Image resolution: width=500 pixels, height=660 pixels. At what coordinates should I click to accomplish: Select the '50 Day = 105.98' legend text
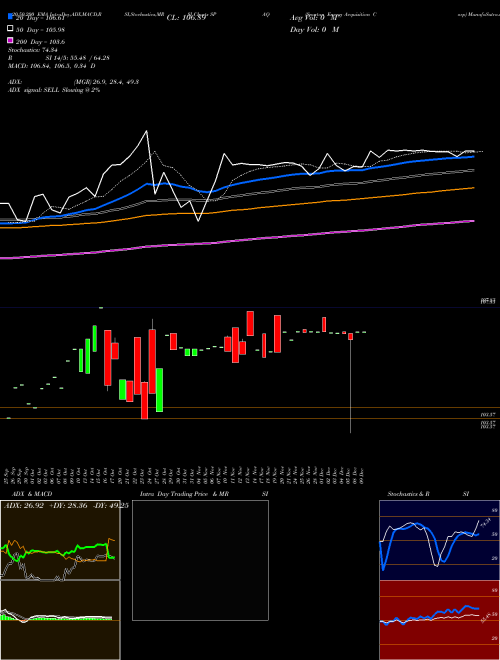point(40,30)
